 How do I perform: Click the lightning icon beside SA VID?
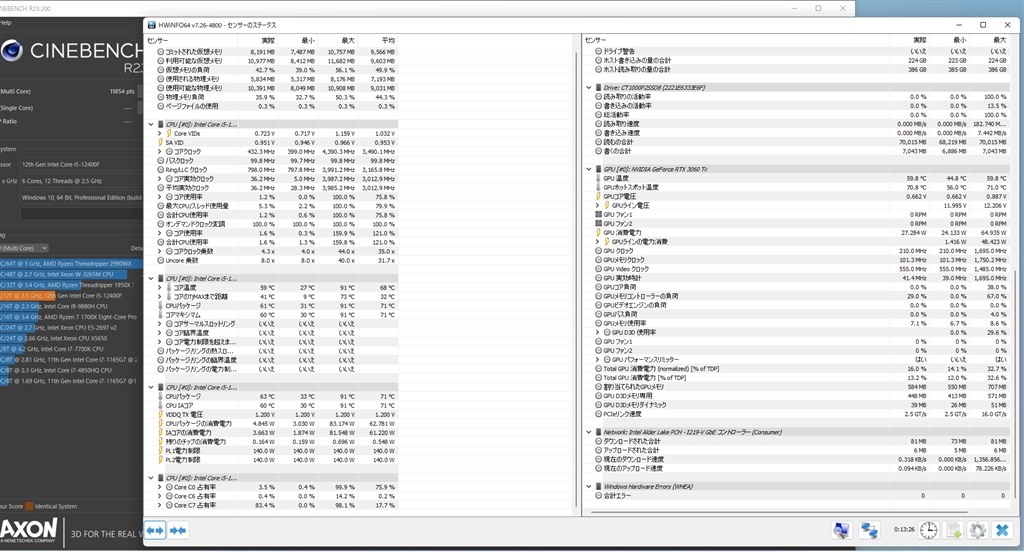click(160, 142)
